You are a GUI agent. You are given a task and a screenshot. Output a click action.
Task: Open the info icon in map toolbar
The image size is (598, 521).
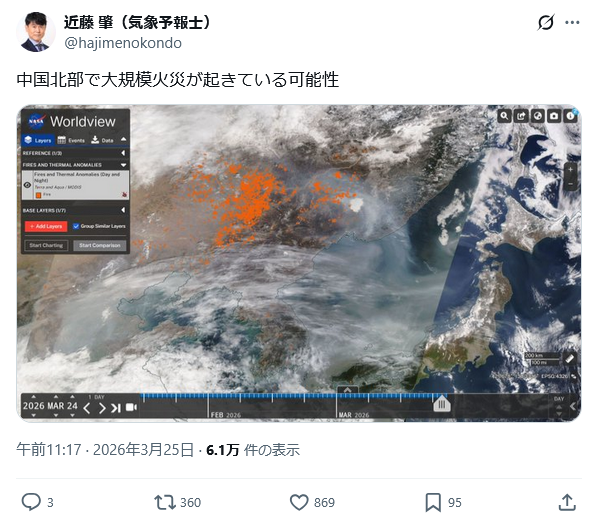[571, 116]
